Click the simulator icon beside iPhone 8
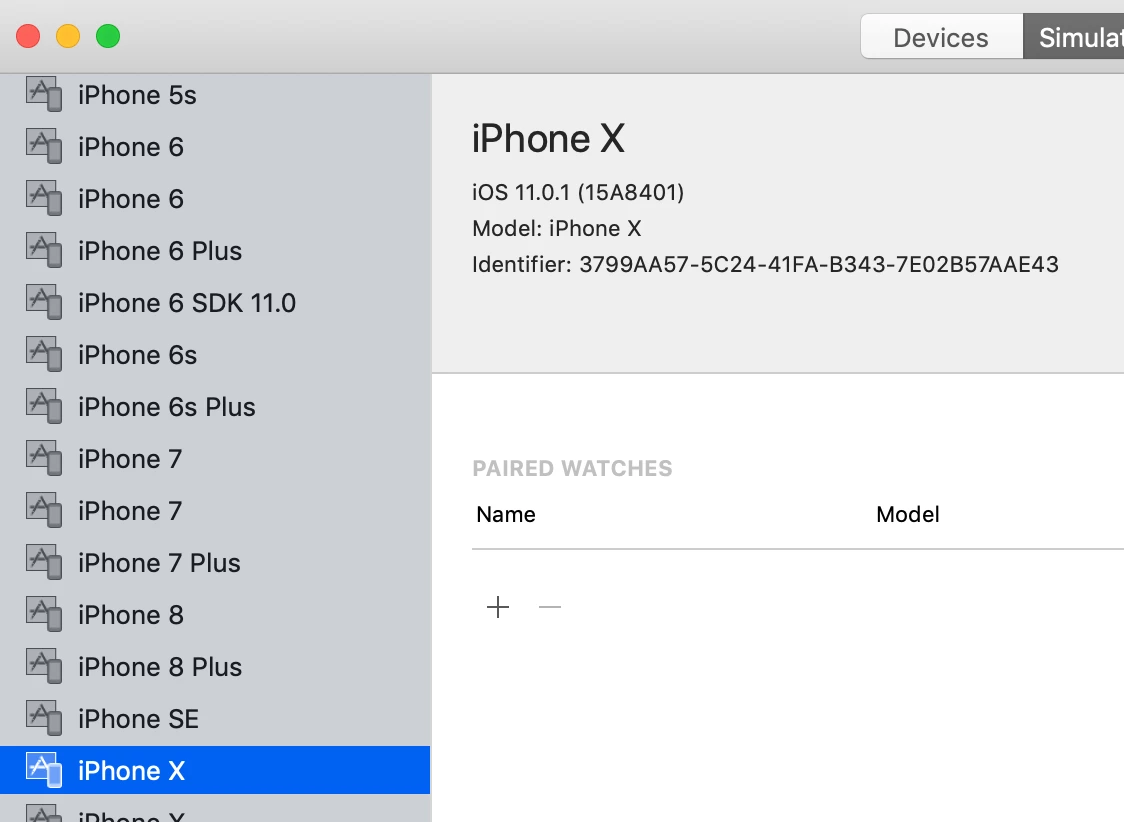The height and width of the screenshot is (822, 1124). pos(44,615)
